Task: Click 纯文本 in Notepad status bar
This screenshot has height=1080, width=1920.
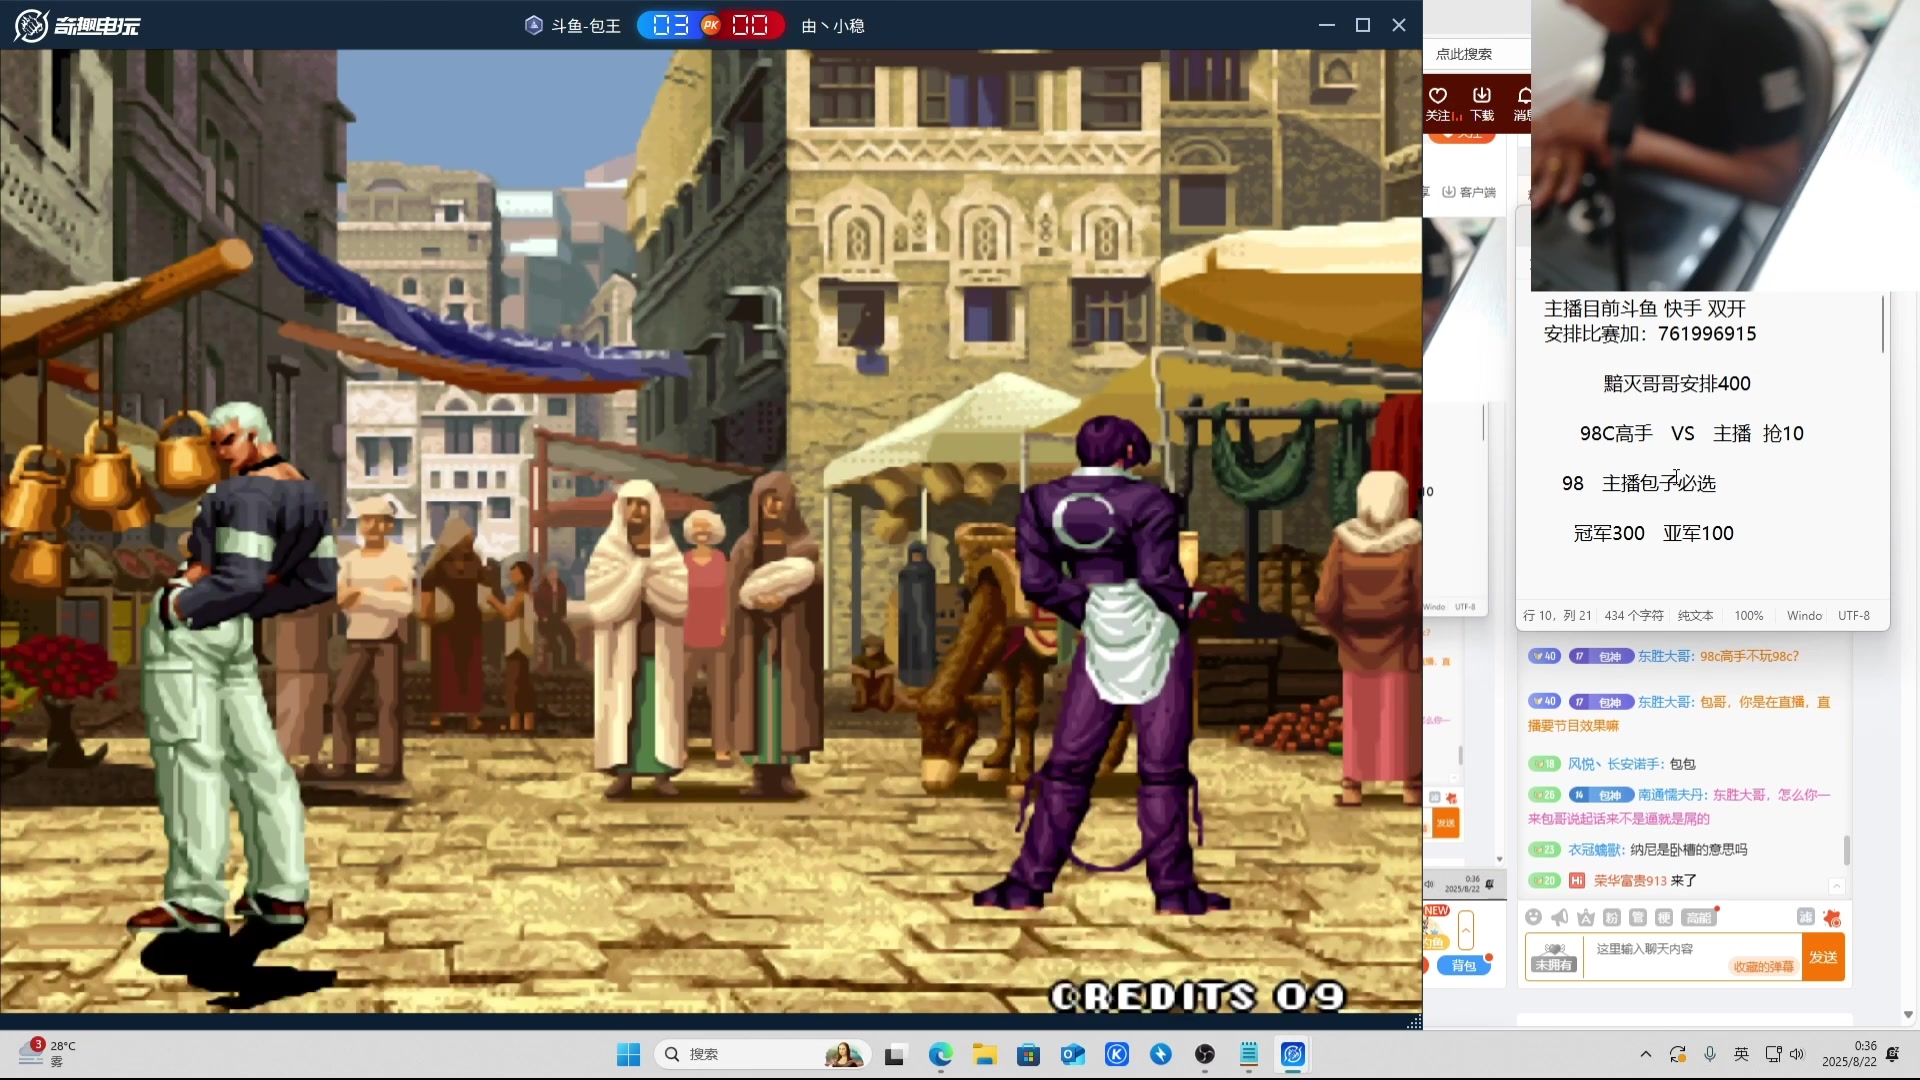Action: click(1695, 616)
